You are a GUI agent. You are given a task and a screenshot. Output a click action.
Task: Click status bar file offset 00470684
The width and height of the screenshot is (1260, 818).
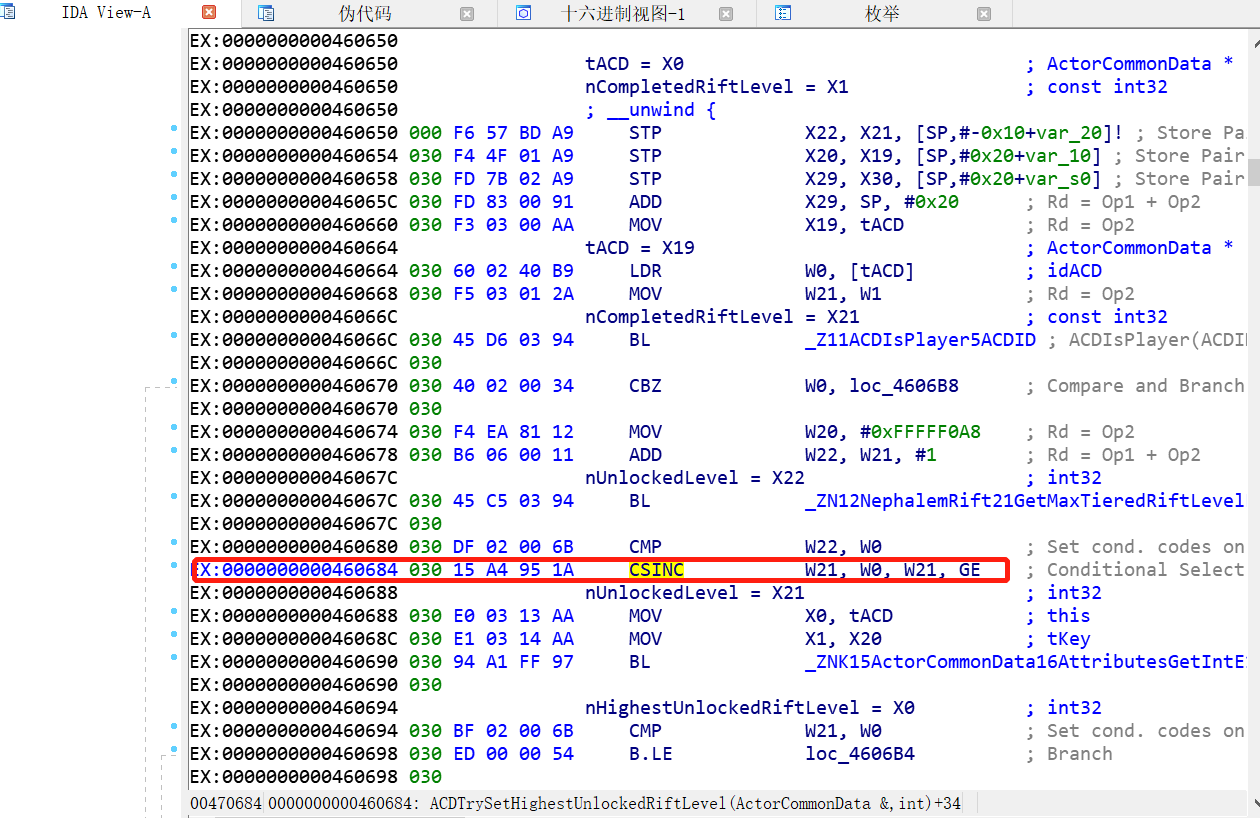[x=226, y=803]
